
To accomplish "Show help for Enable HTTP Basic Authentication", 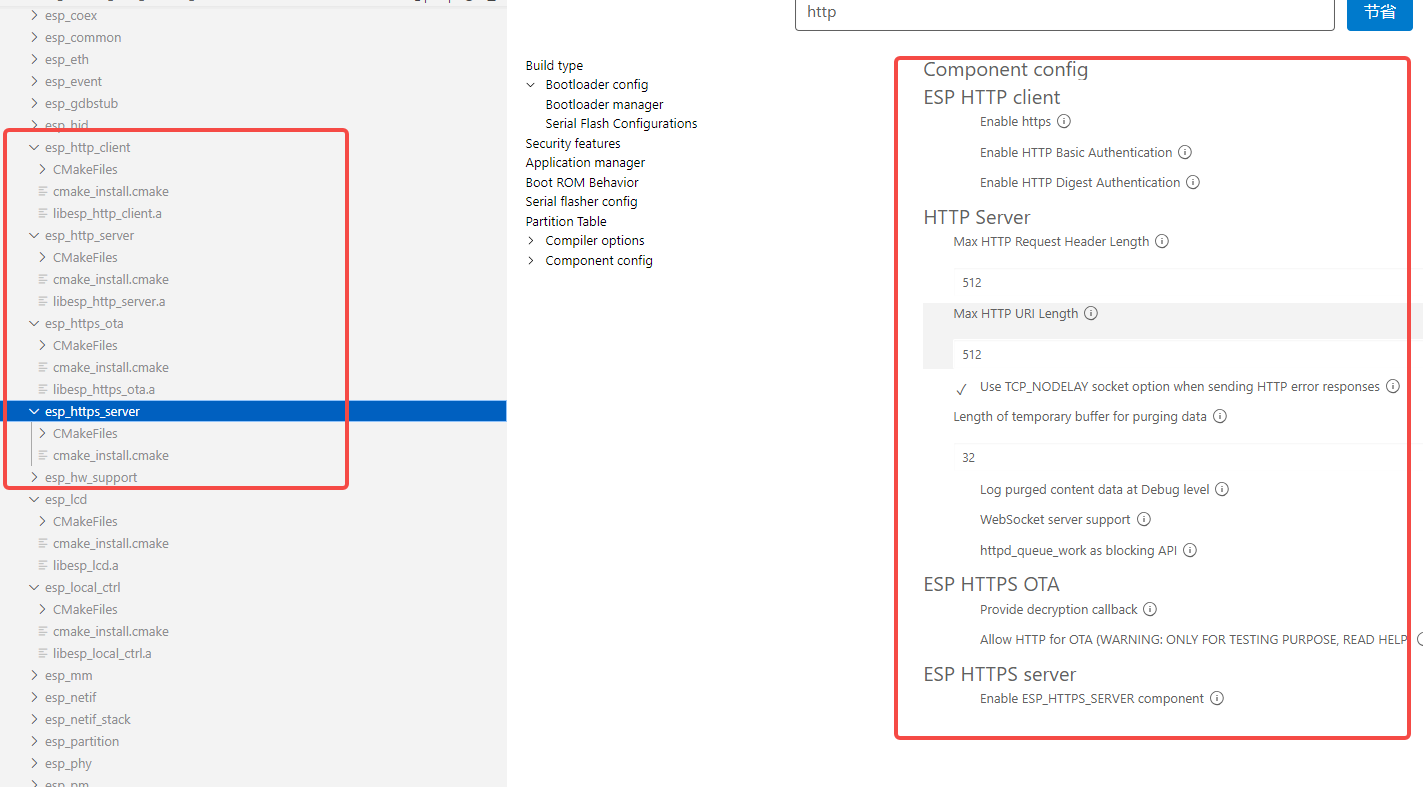I will coord(1185,152).
